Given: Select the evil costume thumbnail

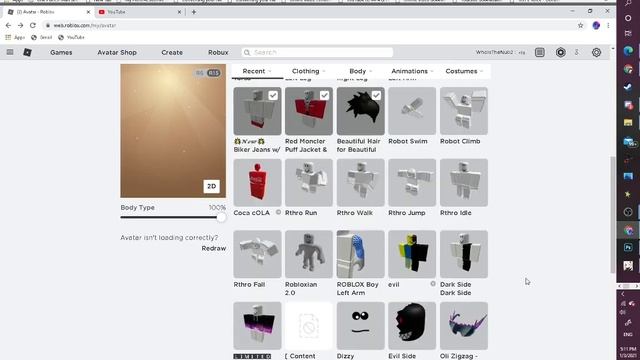Looking at the screenshot, I should [412, 254].
